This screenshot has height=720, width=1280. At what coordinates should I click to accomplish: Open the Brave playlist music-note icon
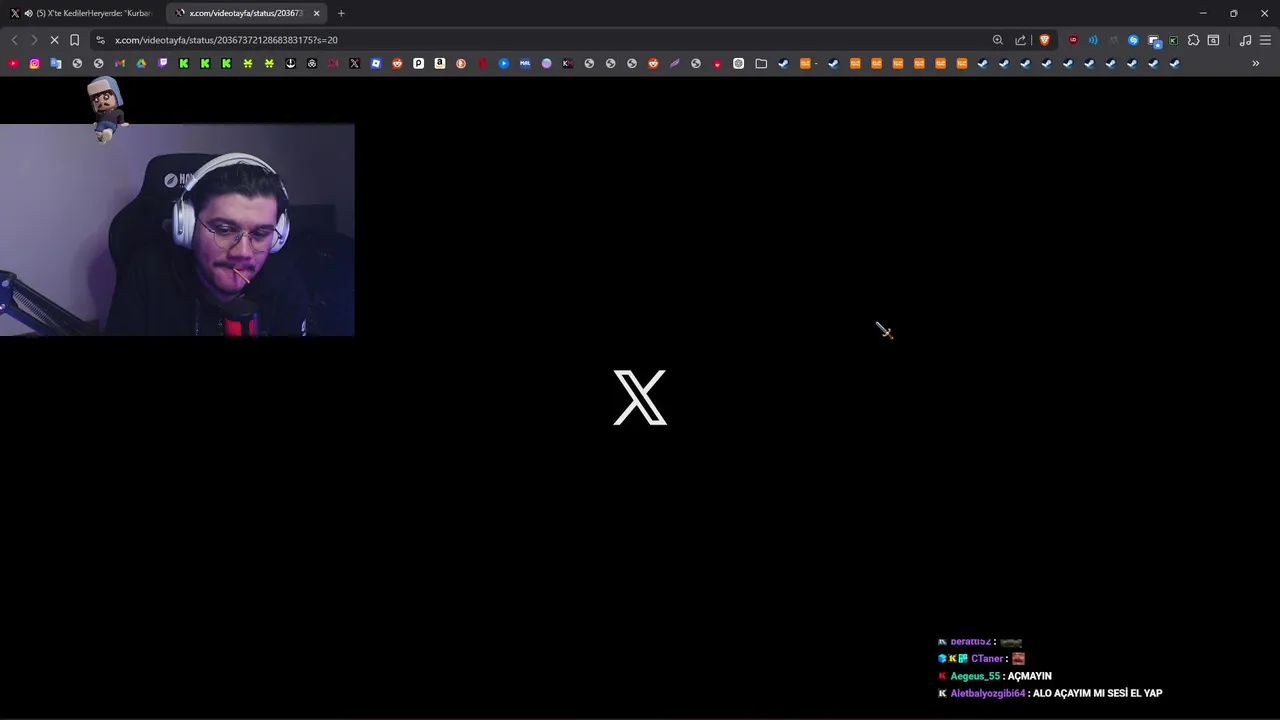tap(1245, 40)
